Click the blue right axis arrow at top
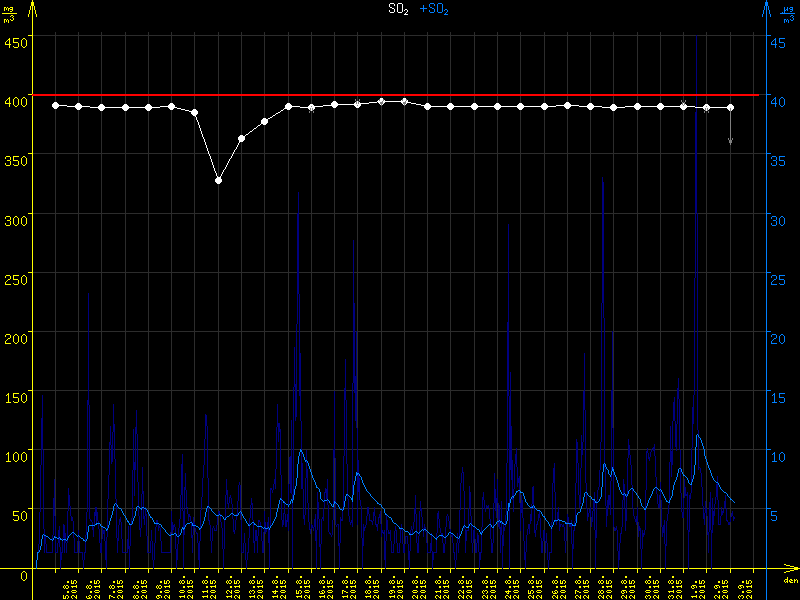Viewport: 800px width, 600px height. click(x=766, y=8)
